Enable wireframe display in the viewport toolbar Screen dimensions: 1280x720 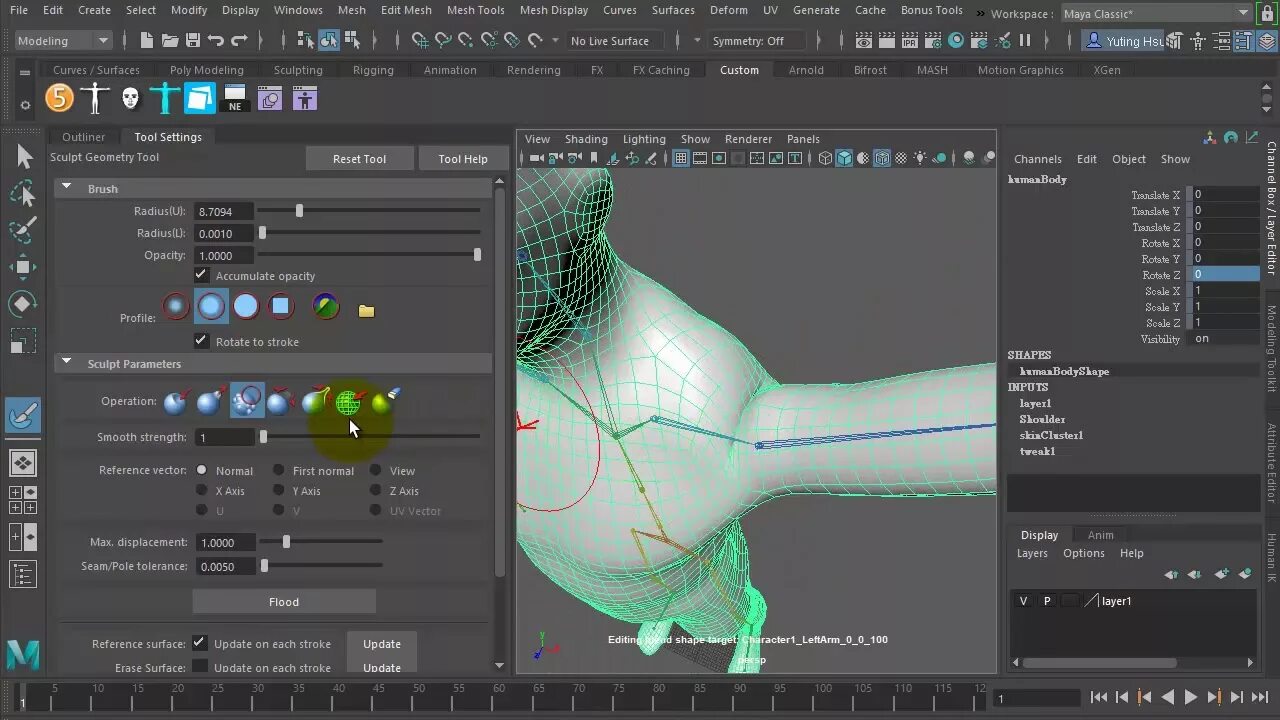(x=826, y=158)
